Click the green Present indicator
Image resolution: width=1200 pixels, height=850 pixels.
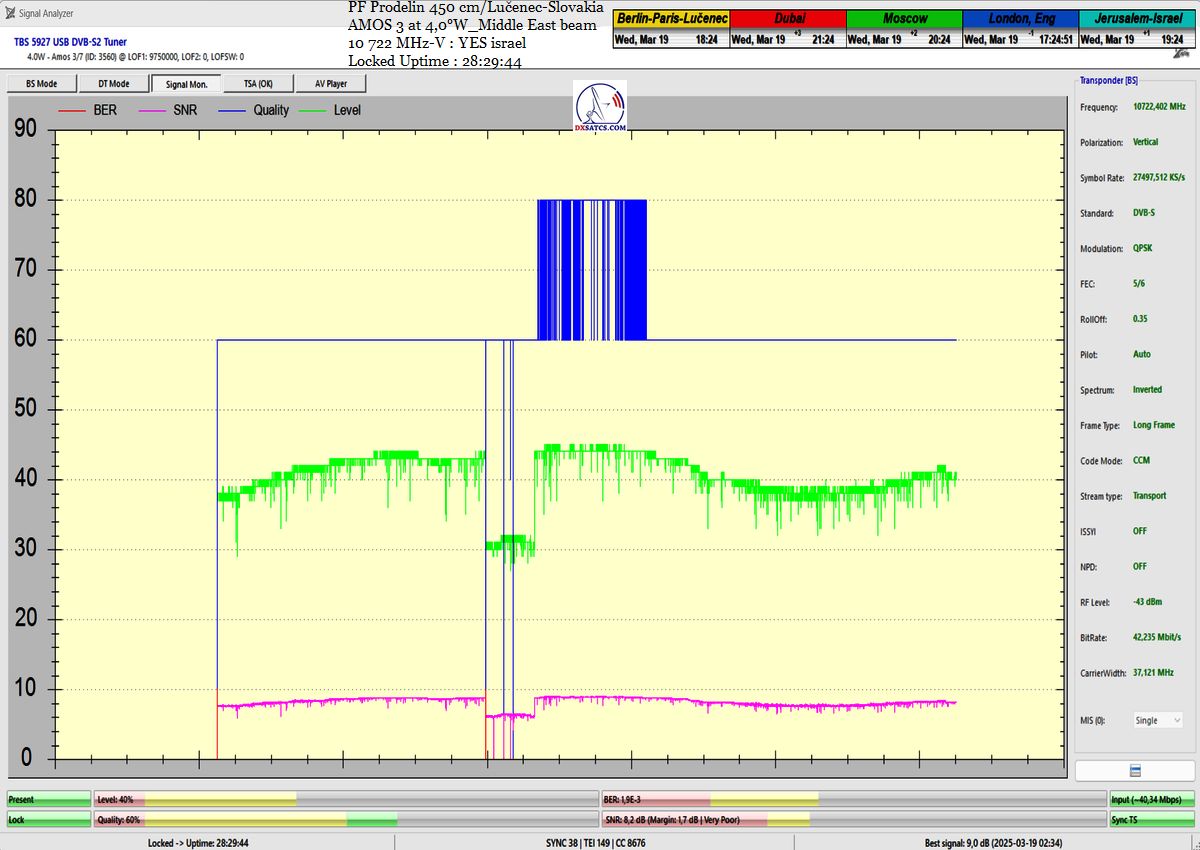click(x=48, y=800)
